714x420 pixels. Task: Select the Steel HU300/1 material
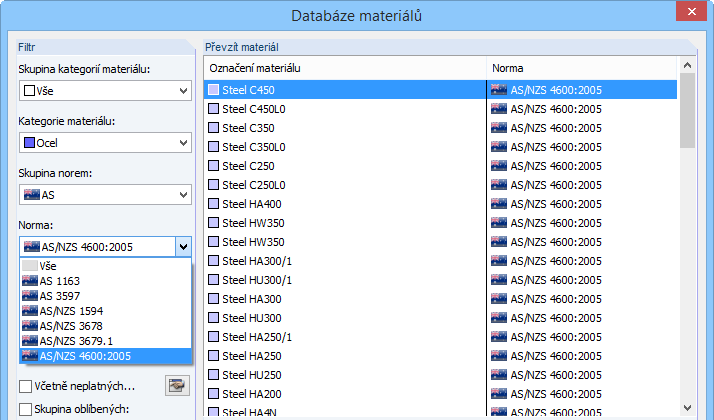(440, 280)
